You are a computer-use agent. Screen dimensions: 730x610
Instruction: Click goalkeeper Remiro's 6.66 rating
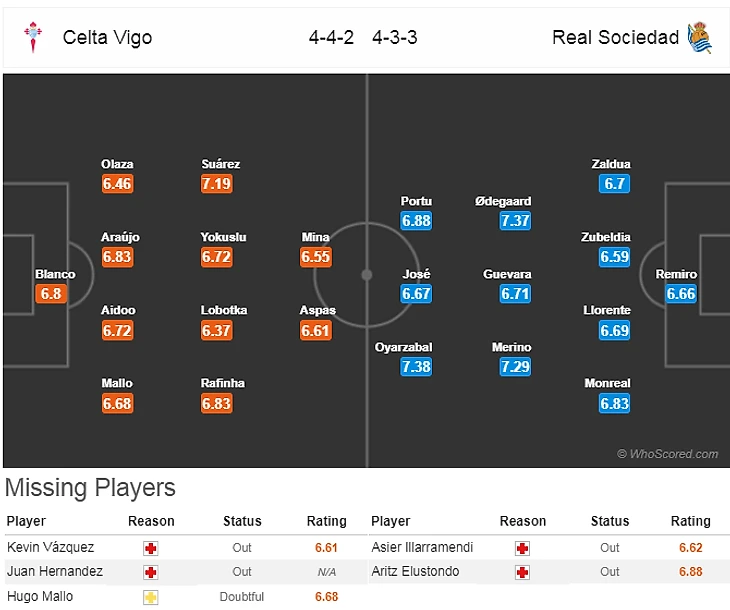click(x=681, y=294)
